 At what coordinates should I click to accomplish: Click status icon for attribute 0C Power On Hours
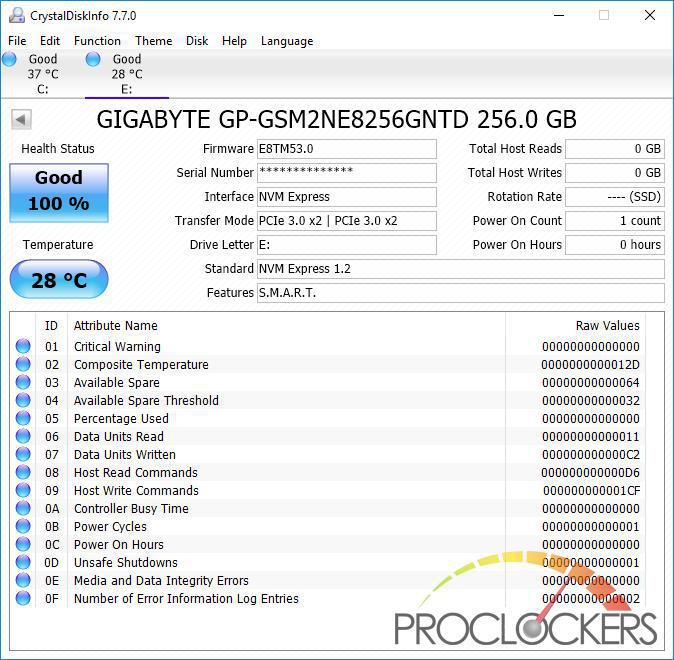23,544
